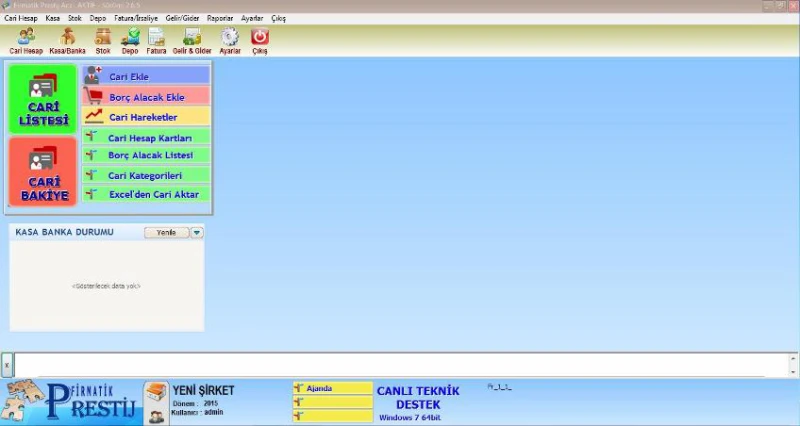This screenshot has width=800, height=426.
Task: Click the Cari Ekle person icon
Action: (93, 76)
